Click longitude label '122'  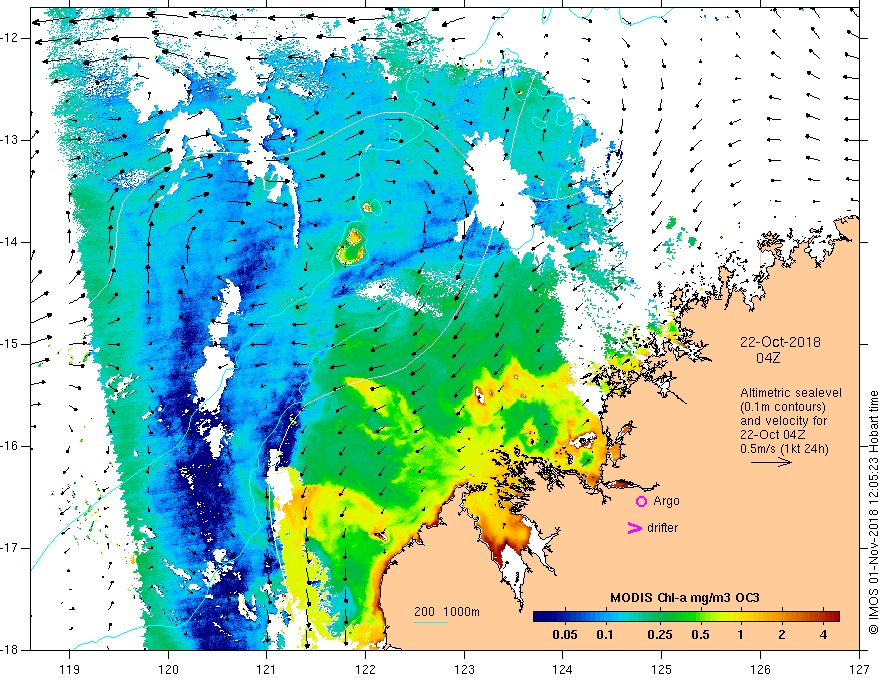365,669
